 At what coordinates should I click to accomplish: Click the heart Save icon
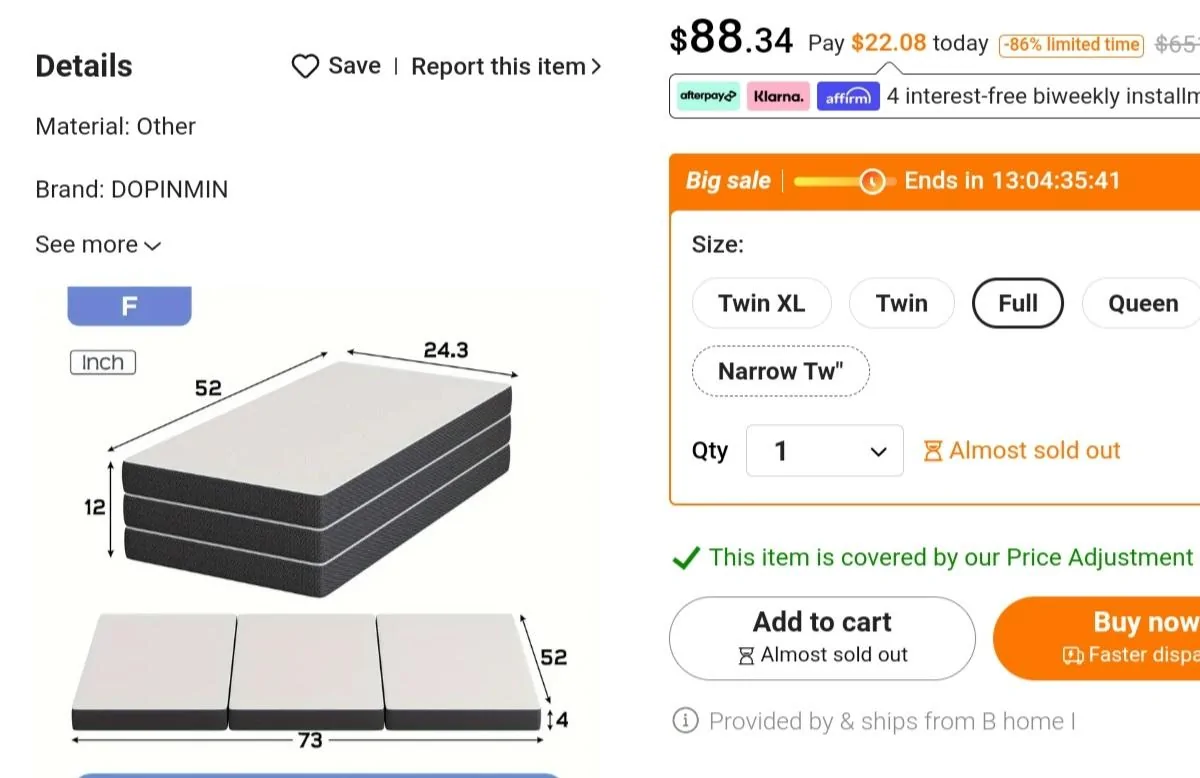305,66
